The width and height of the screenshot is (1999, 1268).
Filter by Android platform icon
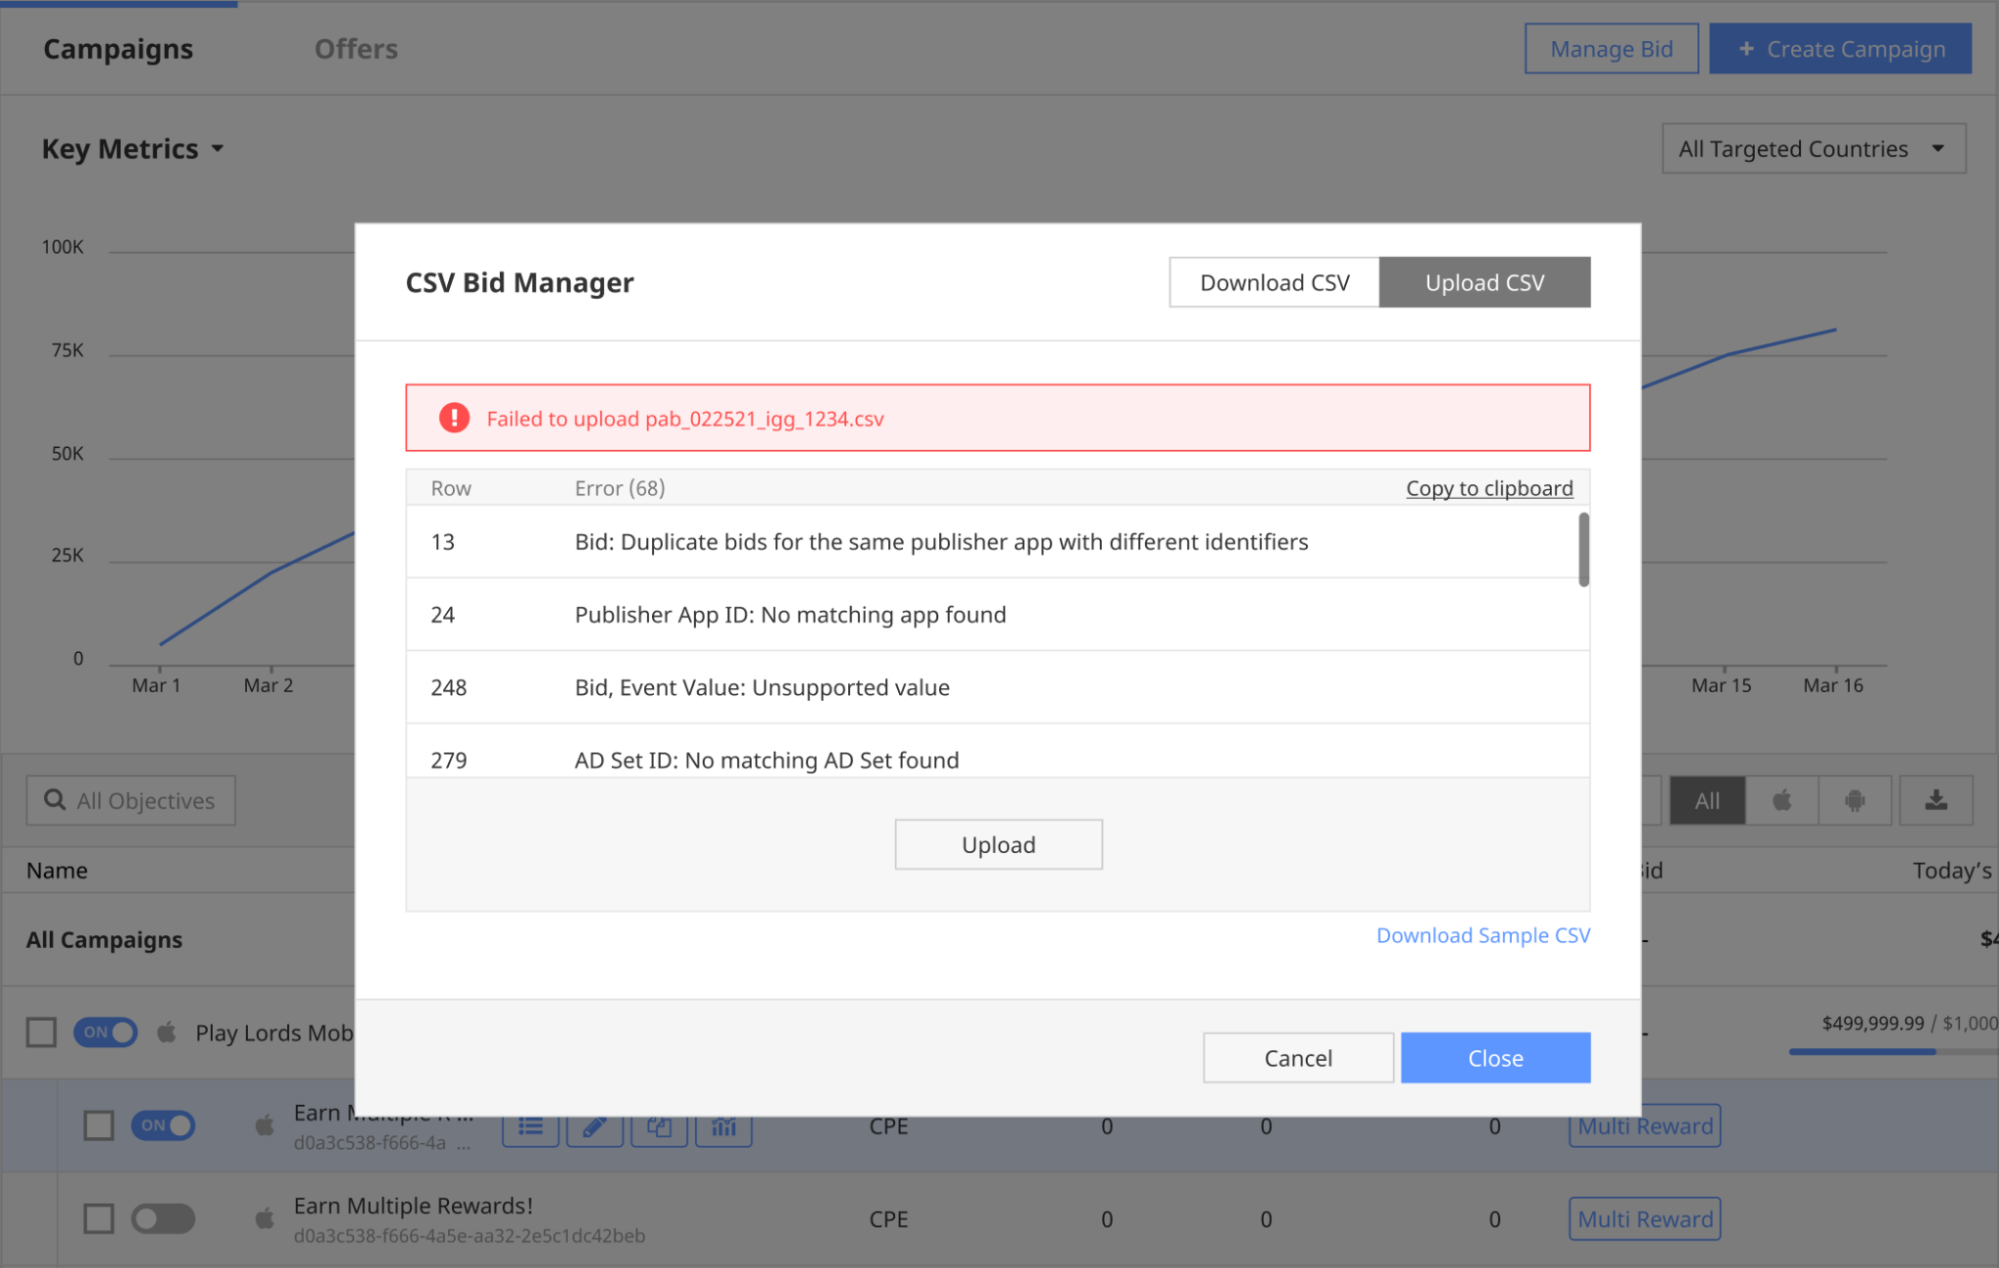point(1854,800)
